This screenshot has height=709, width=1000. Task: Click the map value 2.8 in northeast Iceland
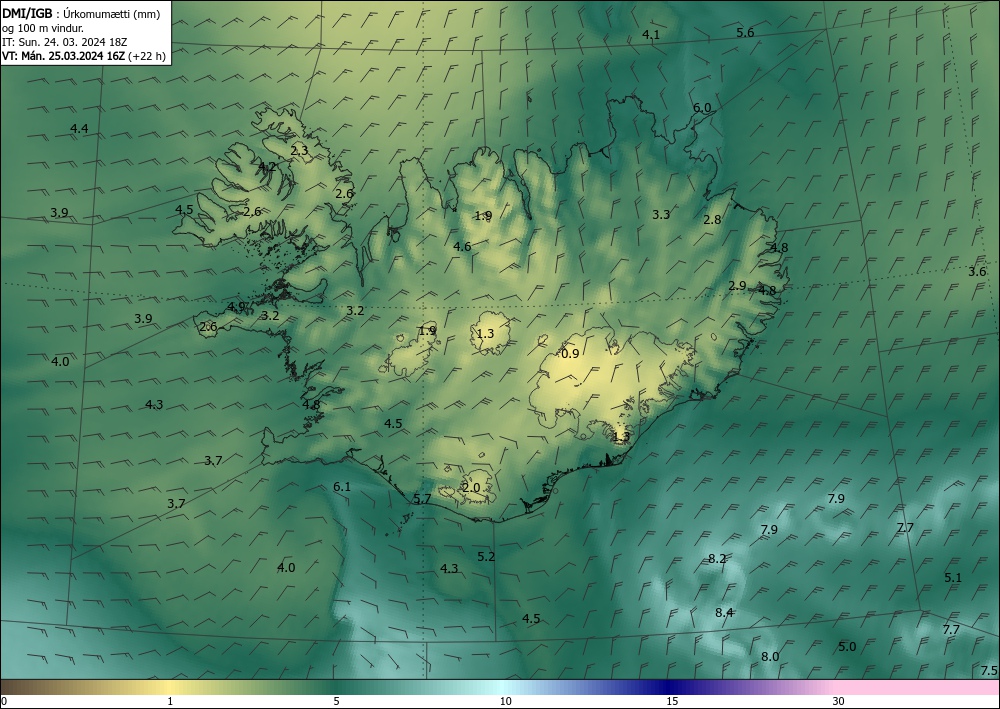712,219
